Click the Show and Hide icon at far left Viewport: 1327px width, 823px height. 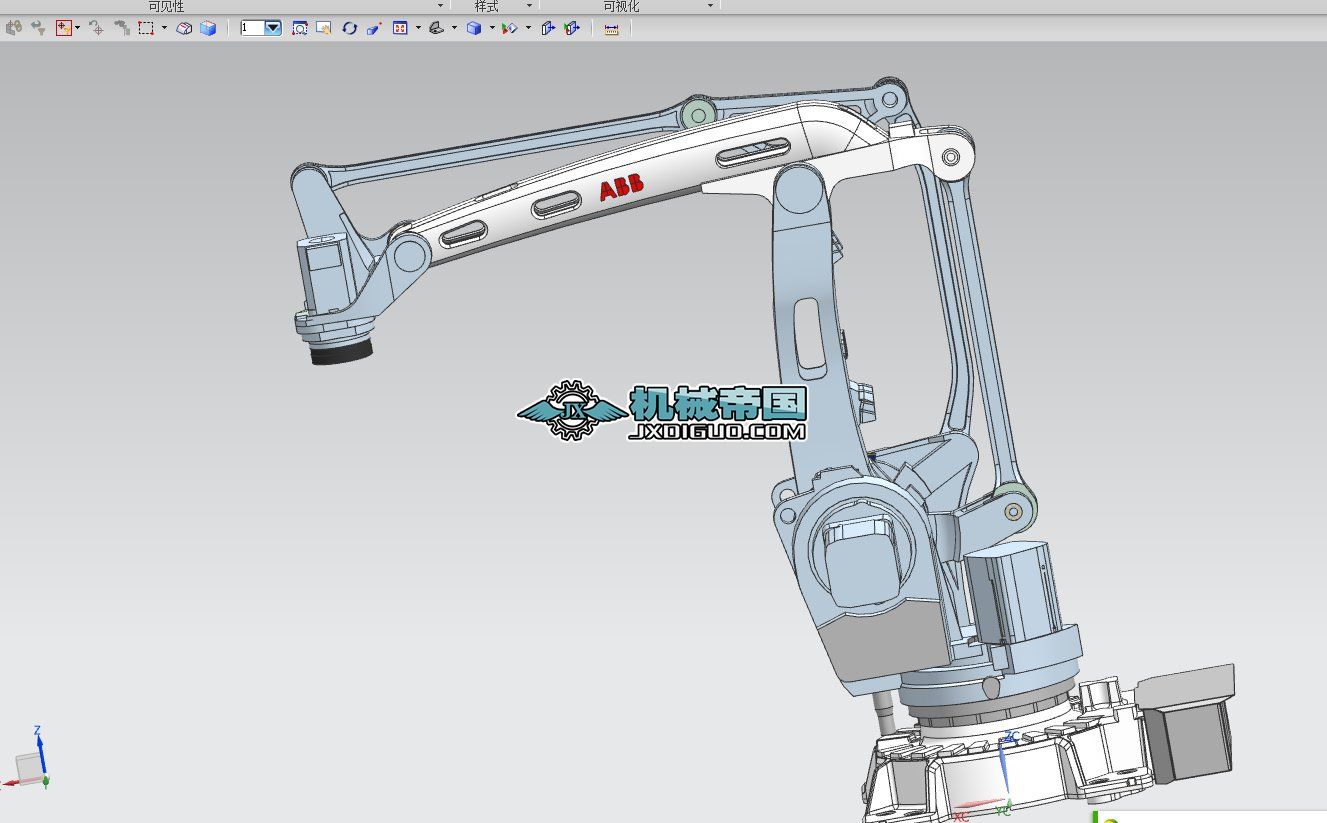(15, 28)
